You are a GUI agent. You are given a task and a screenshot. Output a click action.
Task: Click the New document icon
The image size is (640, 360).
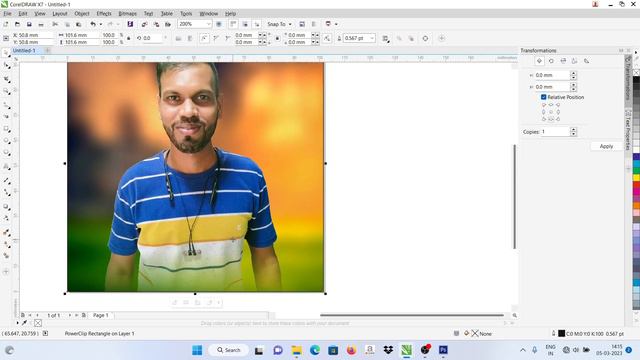[x=6, y=24]
